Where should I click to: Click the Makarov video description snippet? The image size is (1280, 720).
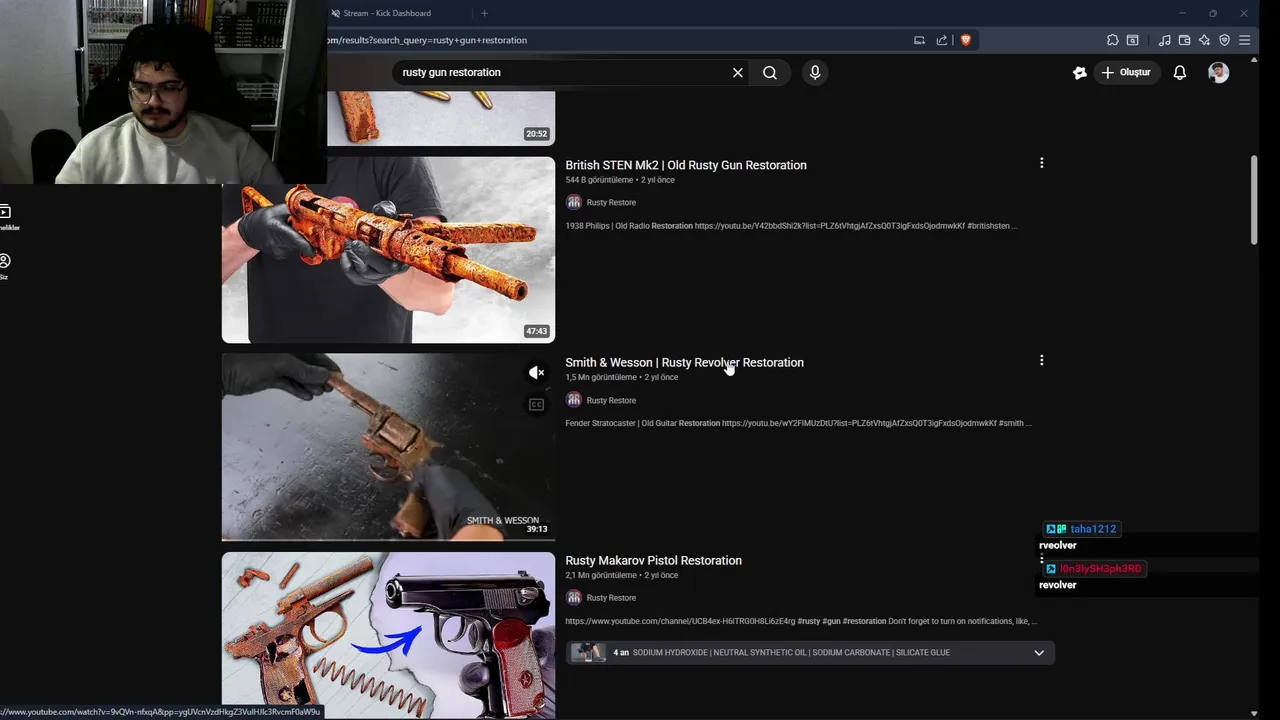(801, 622)
